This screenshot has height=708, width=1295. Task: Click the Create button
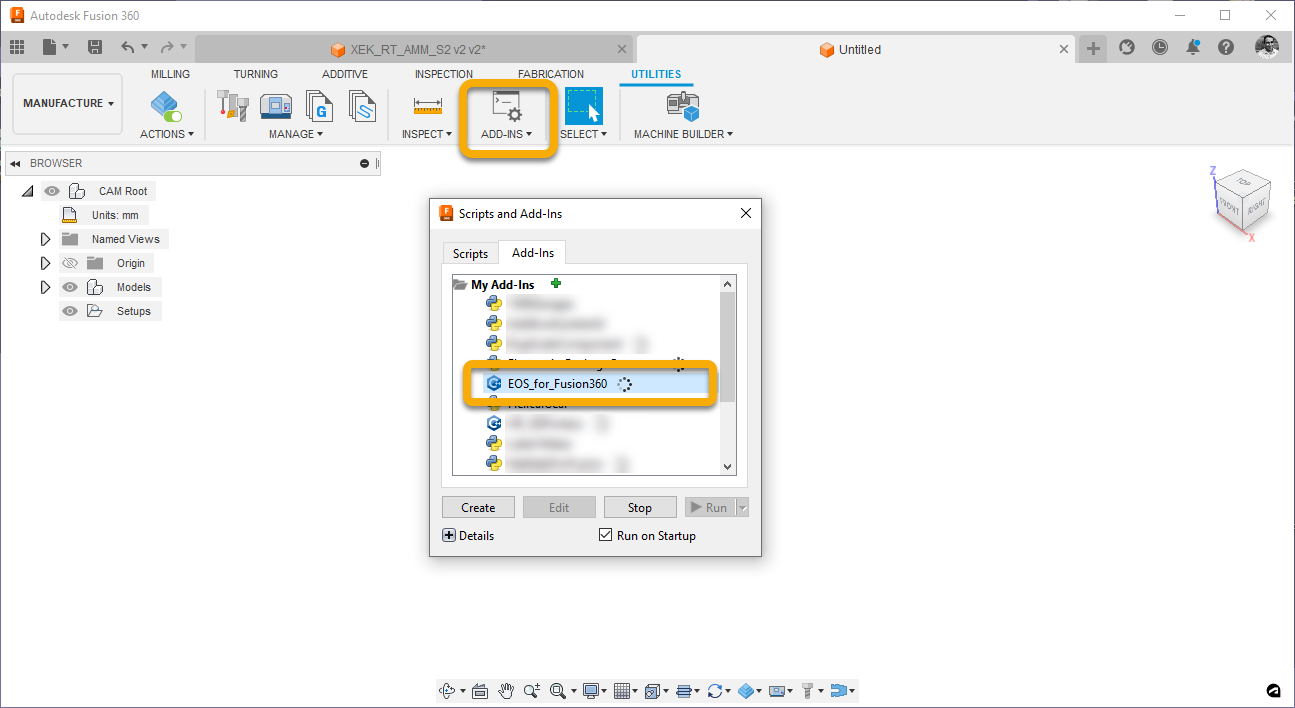tap(478, 507)
